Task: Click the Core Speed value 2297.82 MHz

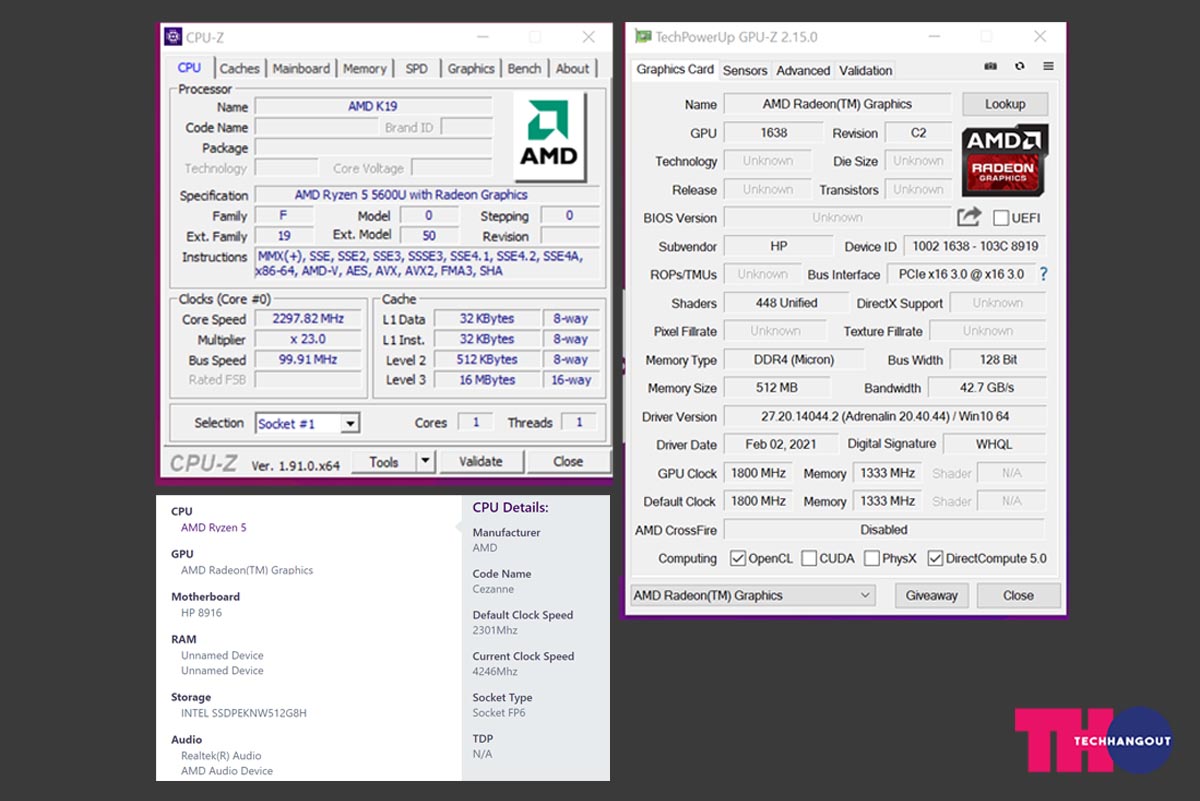Action: pos(307,318)
